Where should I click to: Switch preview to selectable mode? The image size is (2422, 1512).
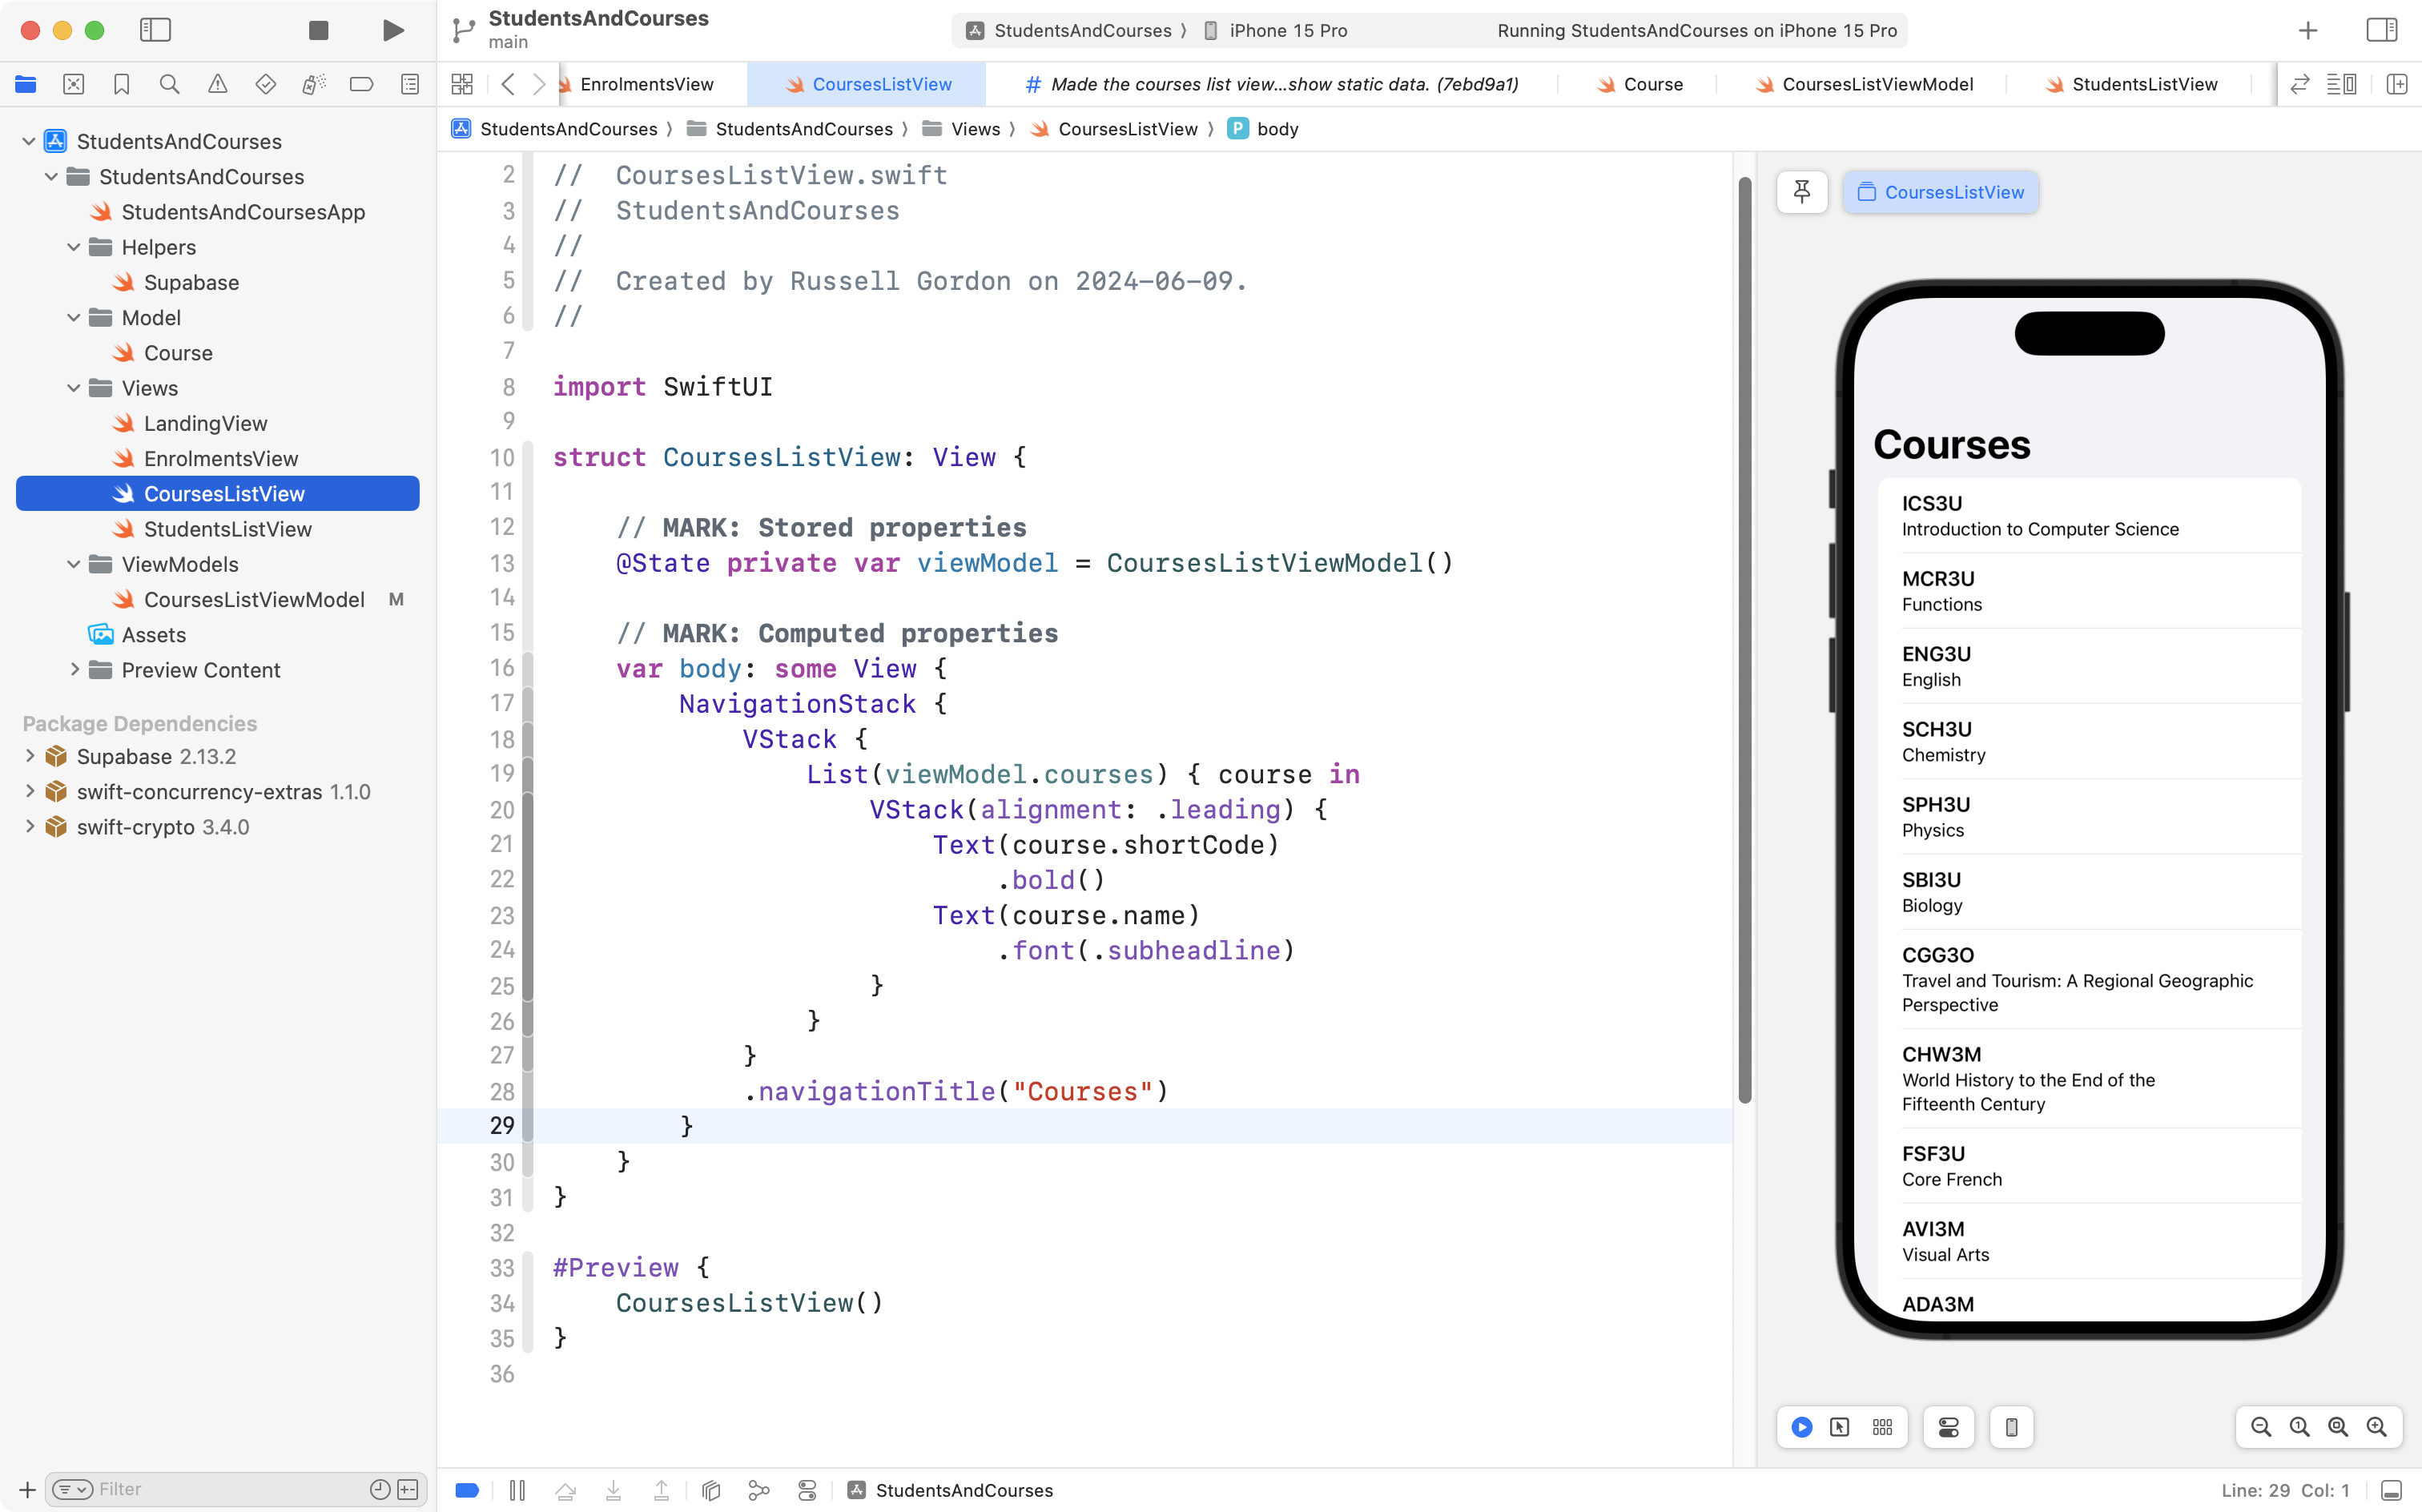[1839, 1427]
